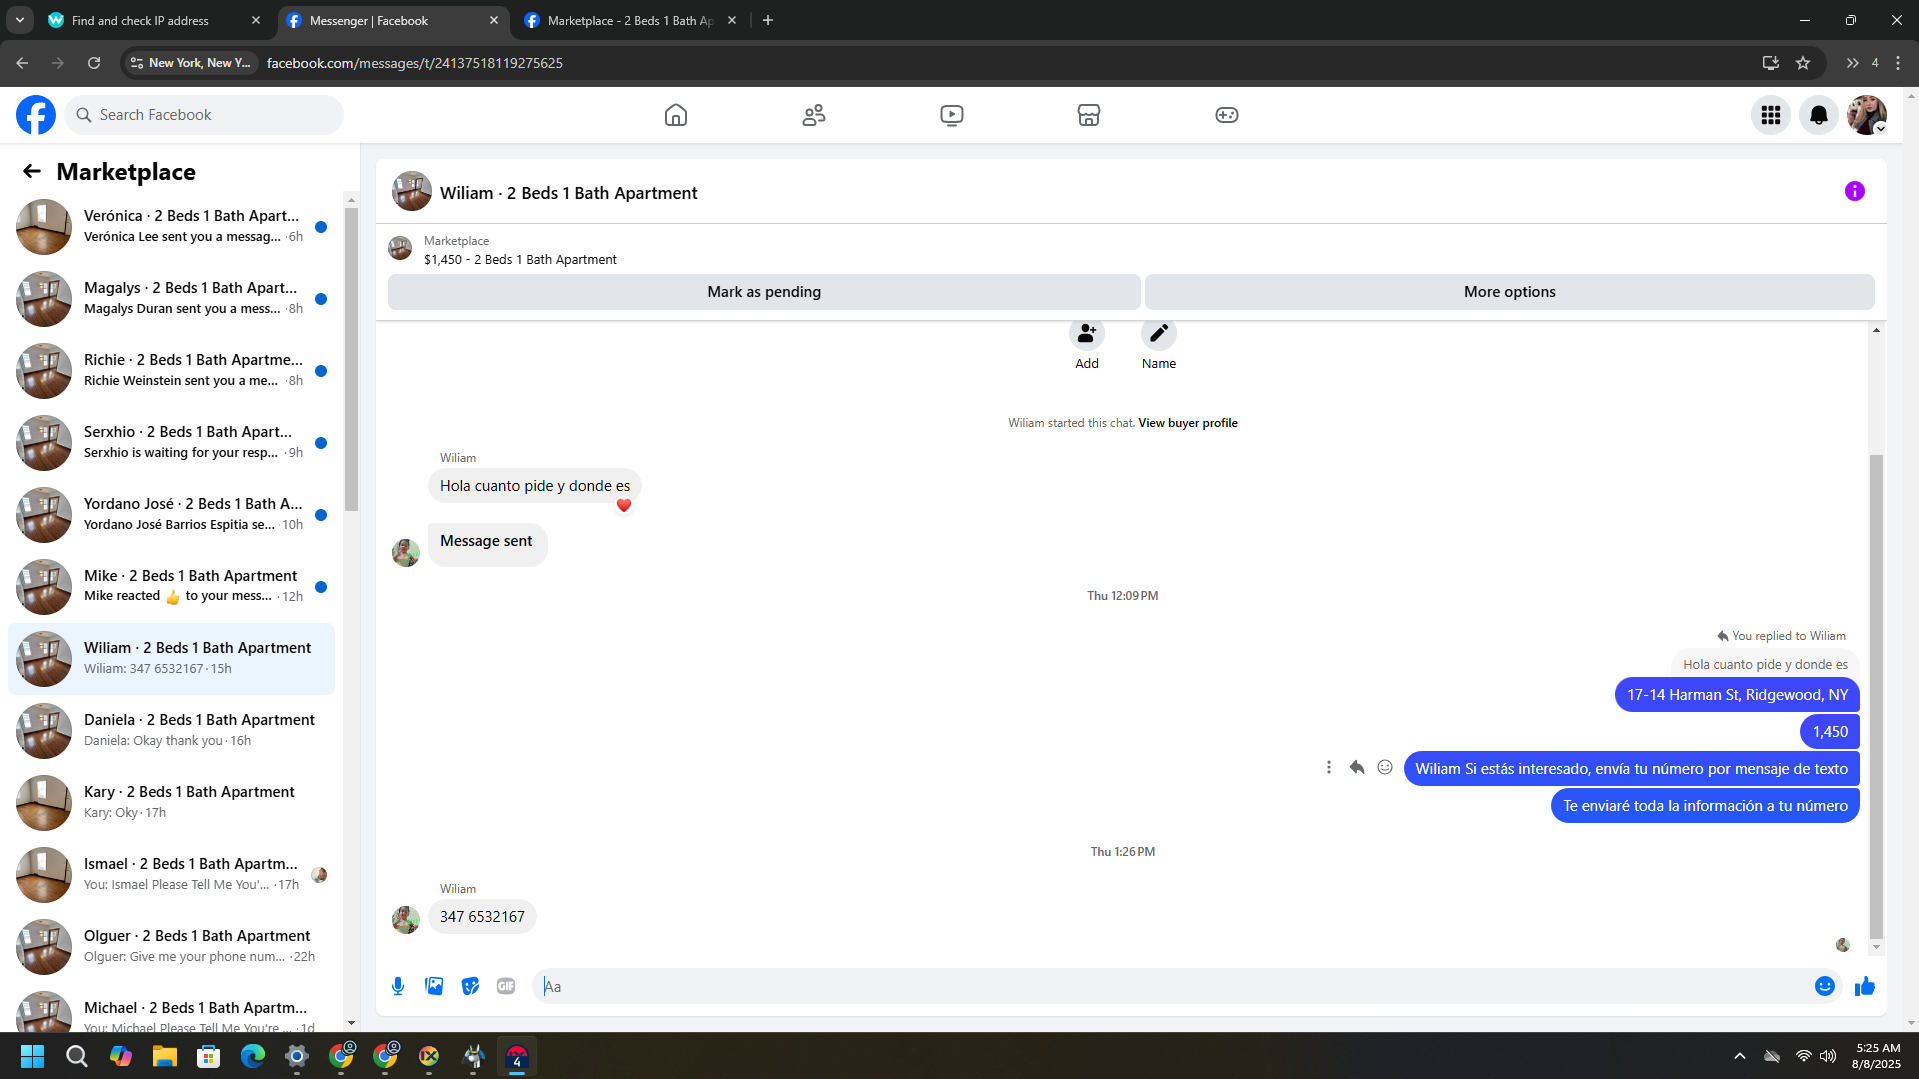The width and height of the screenshot is (1919, 1079).
Task: Open the notifications bell
Action: point(1819,115)
